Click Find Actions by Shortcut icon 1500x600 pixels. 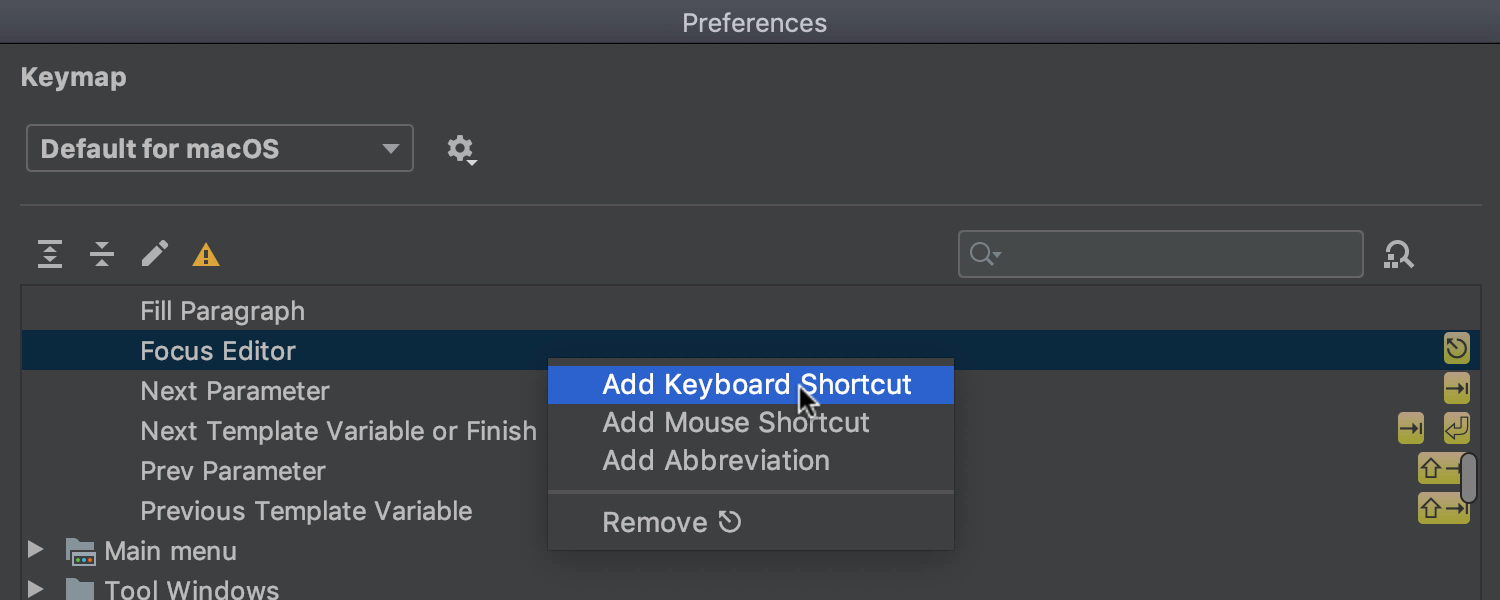(1398, 255)
